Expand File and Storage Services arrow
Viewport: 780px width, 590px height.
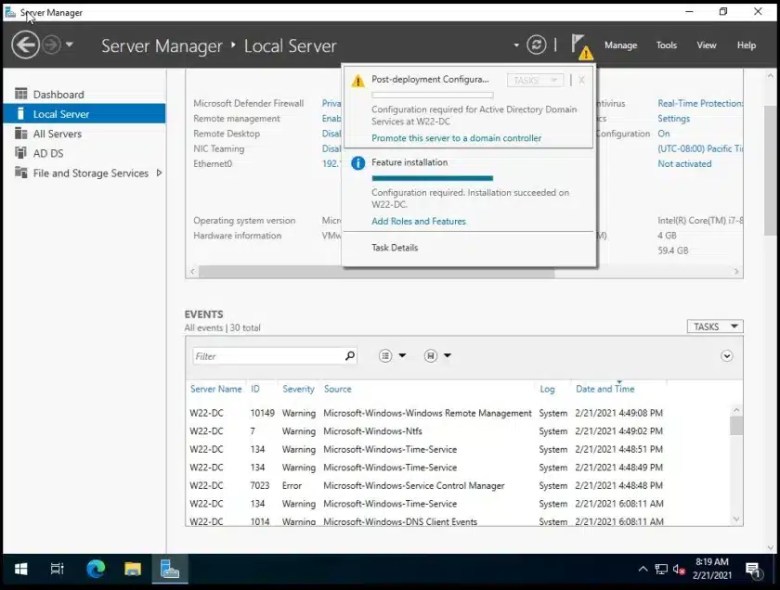pyautogui.click(x=159, y=173)
